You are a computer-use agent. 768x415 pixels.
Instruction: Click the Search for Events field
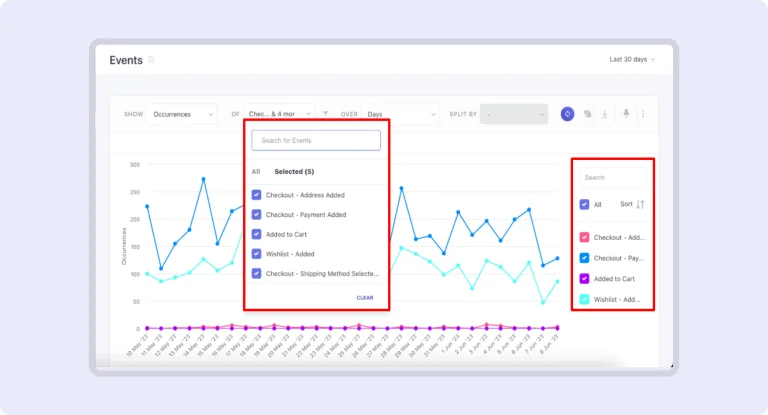pyautogui.click(x=316, y=140)
